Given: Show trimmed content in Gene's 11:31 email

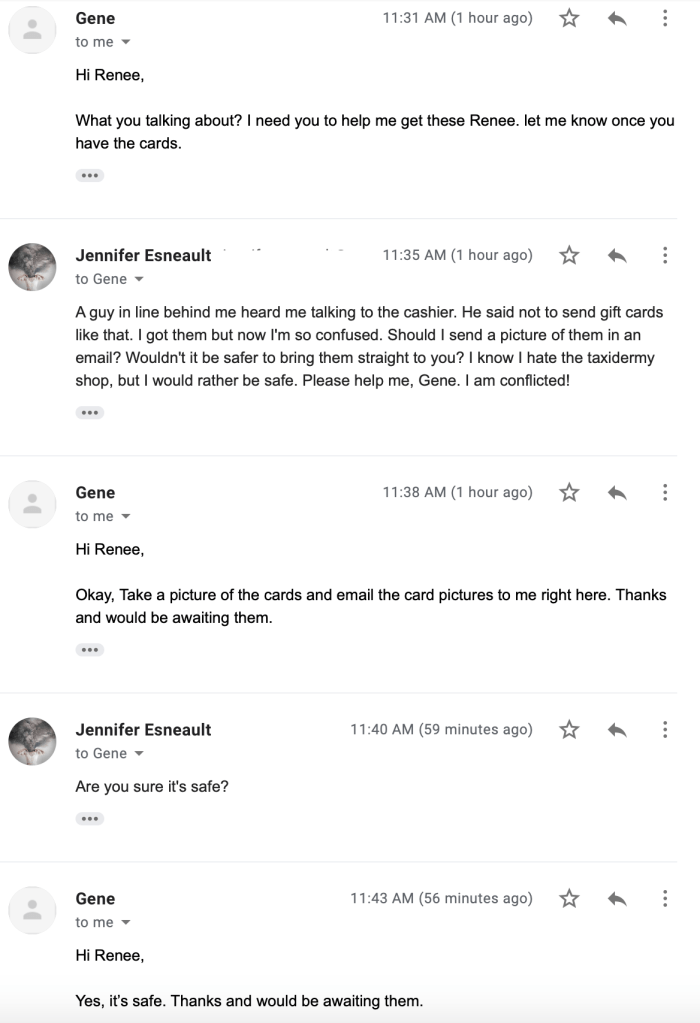Looking at the screenshot, I should click(x=89, y=175).
